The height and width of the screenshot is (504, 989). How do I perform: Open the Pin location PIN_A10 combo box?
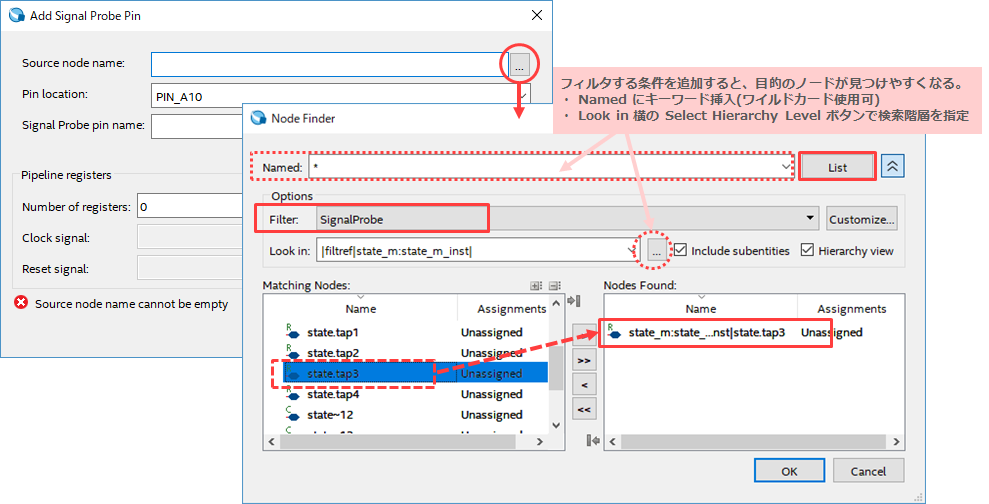341,97
